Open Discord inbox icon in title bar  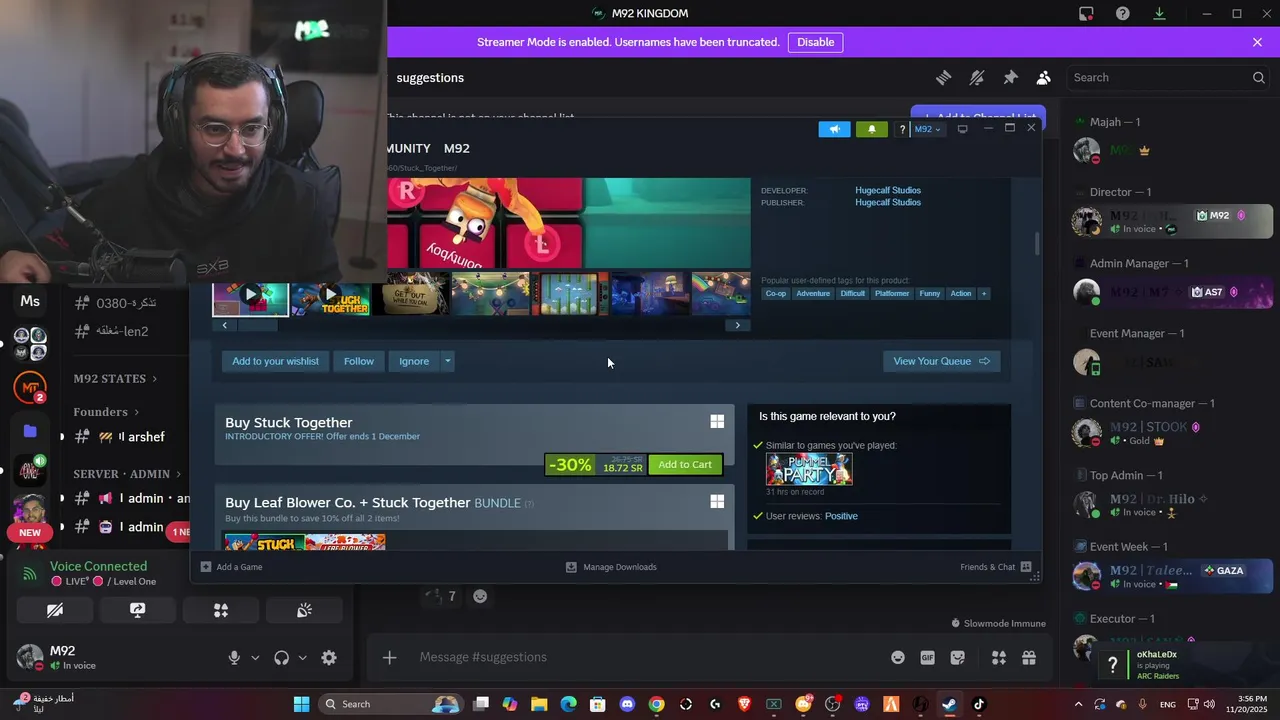[x=1086, y=13]
